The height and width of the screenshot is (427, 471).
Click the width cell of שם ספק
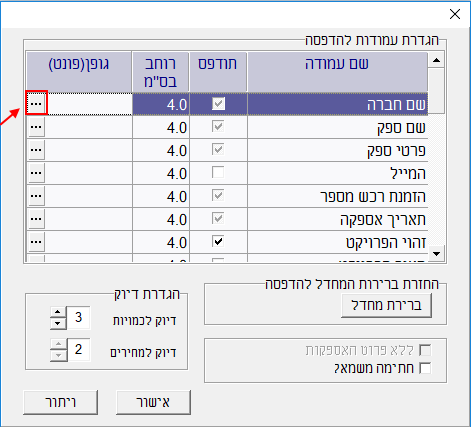[x=161, y=127]
